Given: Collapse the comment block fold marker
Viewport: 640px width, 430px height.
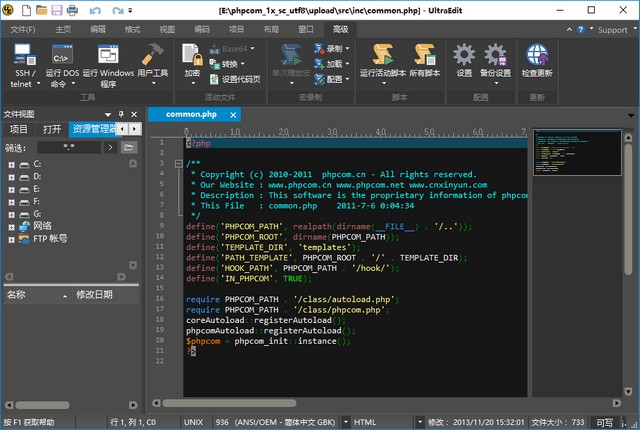Looking at the screenshot, I should point(178,163).
